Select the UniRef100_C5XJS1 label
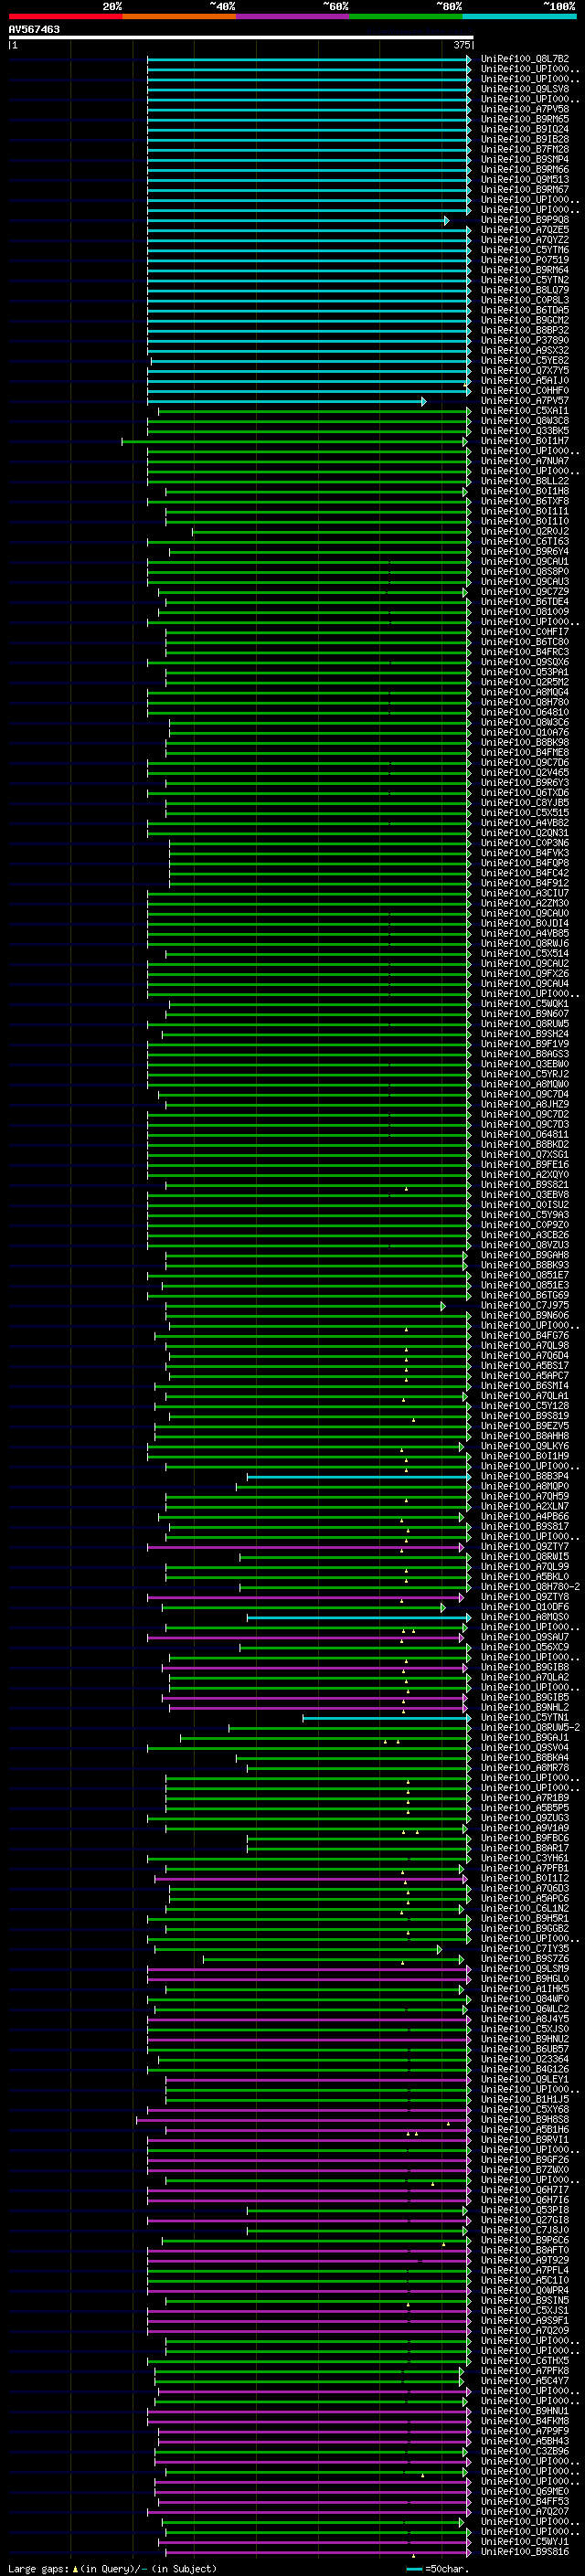This screenshot has width=585, height=2576. 525,2310
